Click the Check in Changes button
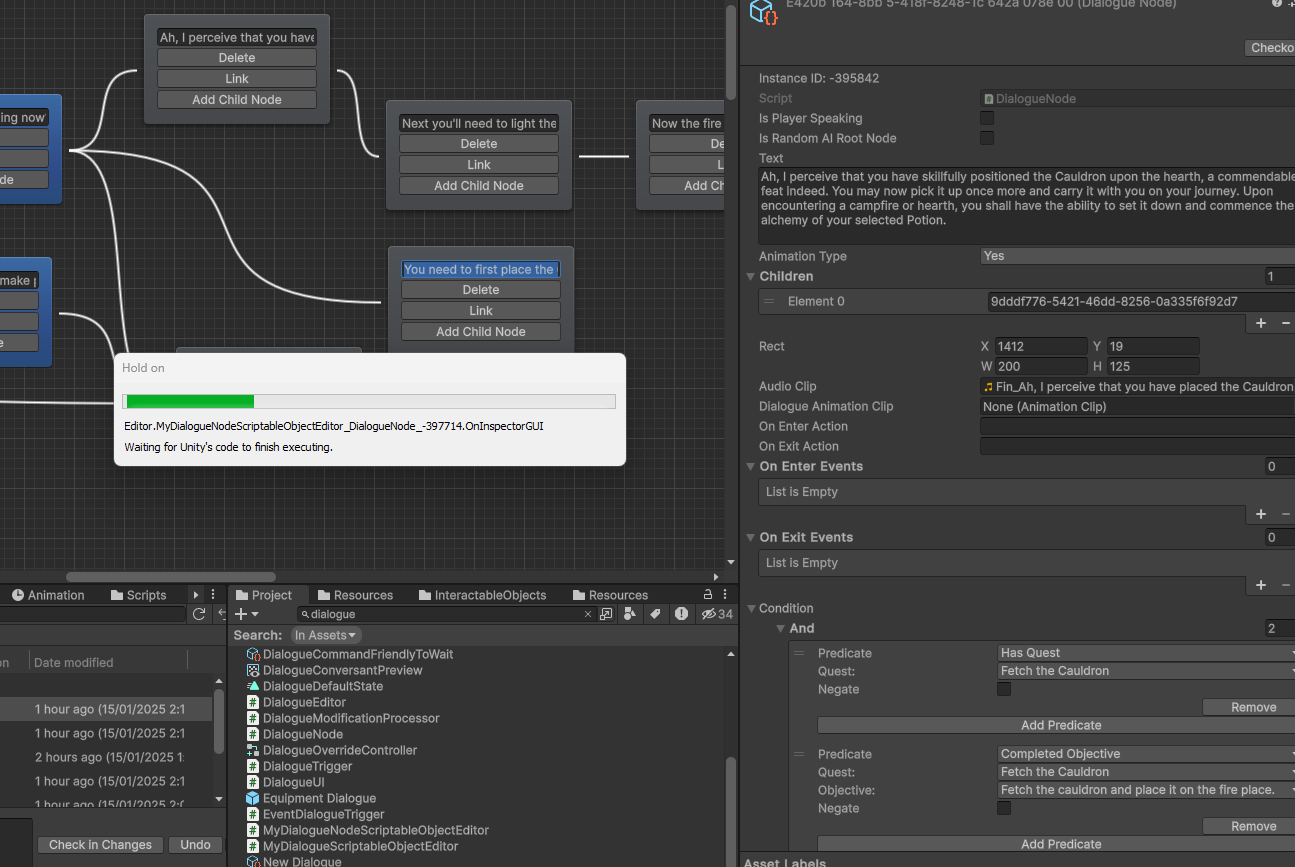This screenshot has height=867, width=1295. (x=101, y=845)
